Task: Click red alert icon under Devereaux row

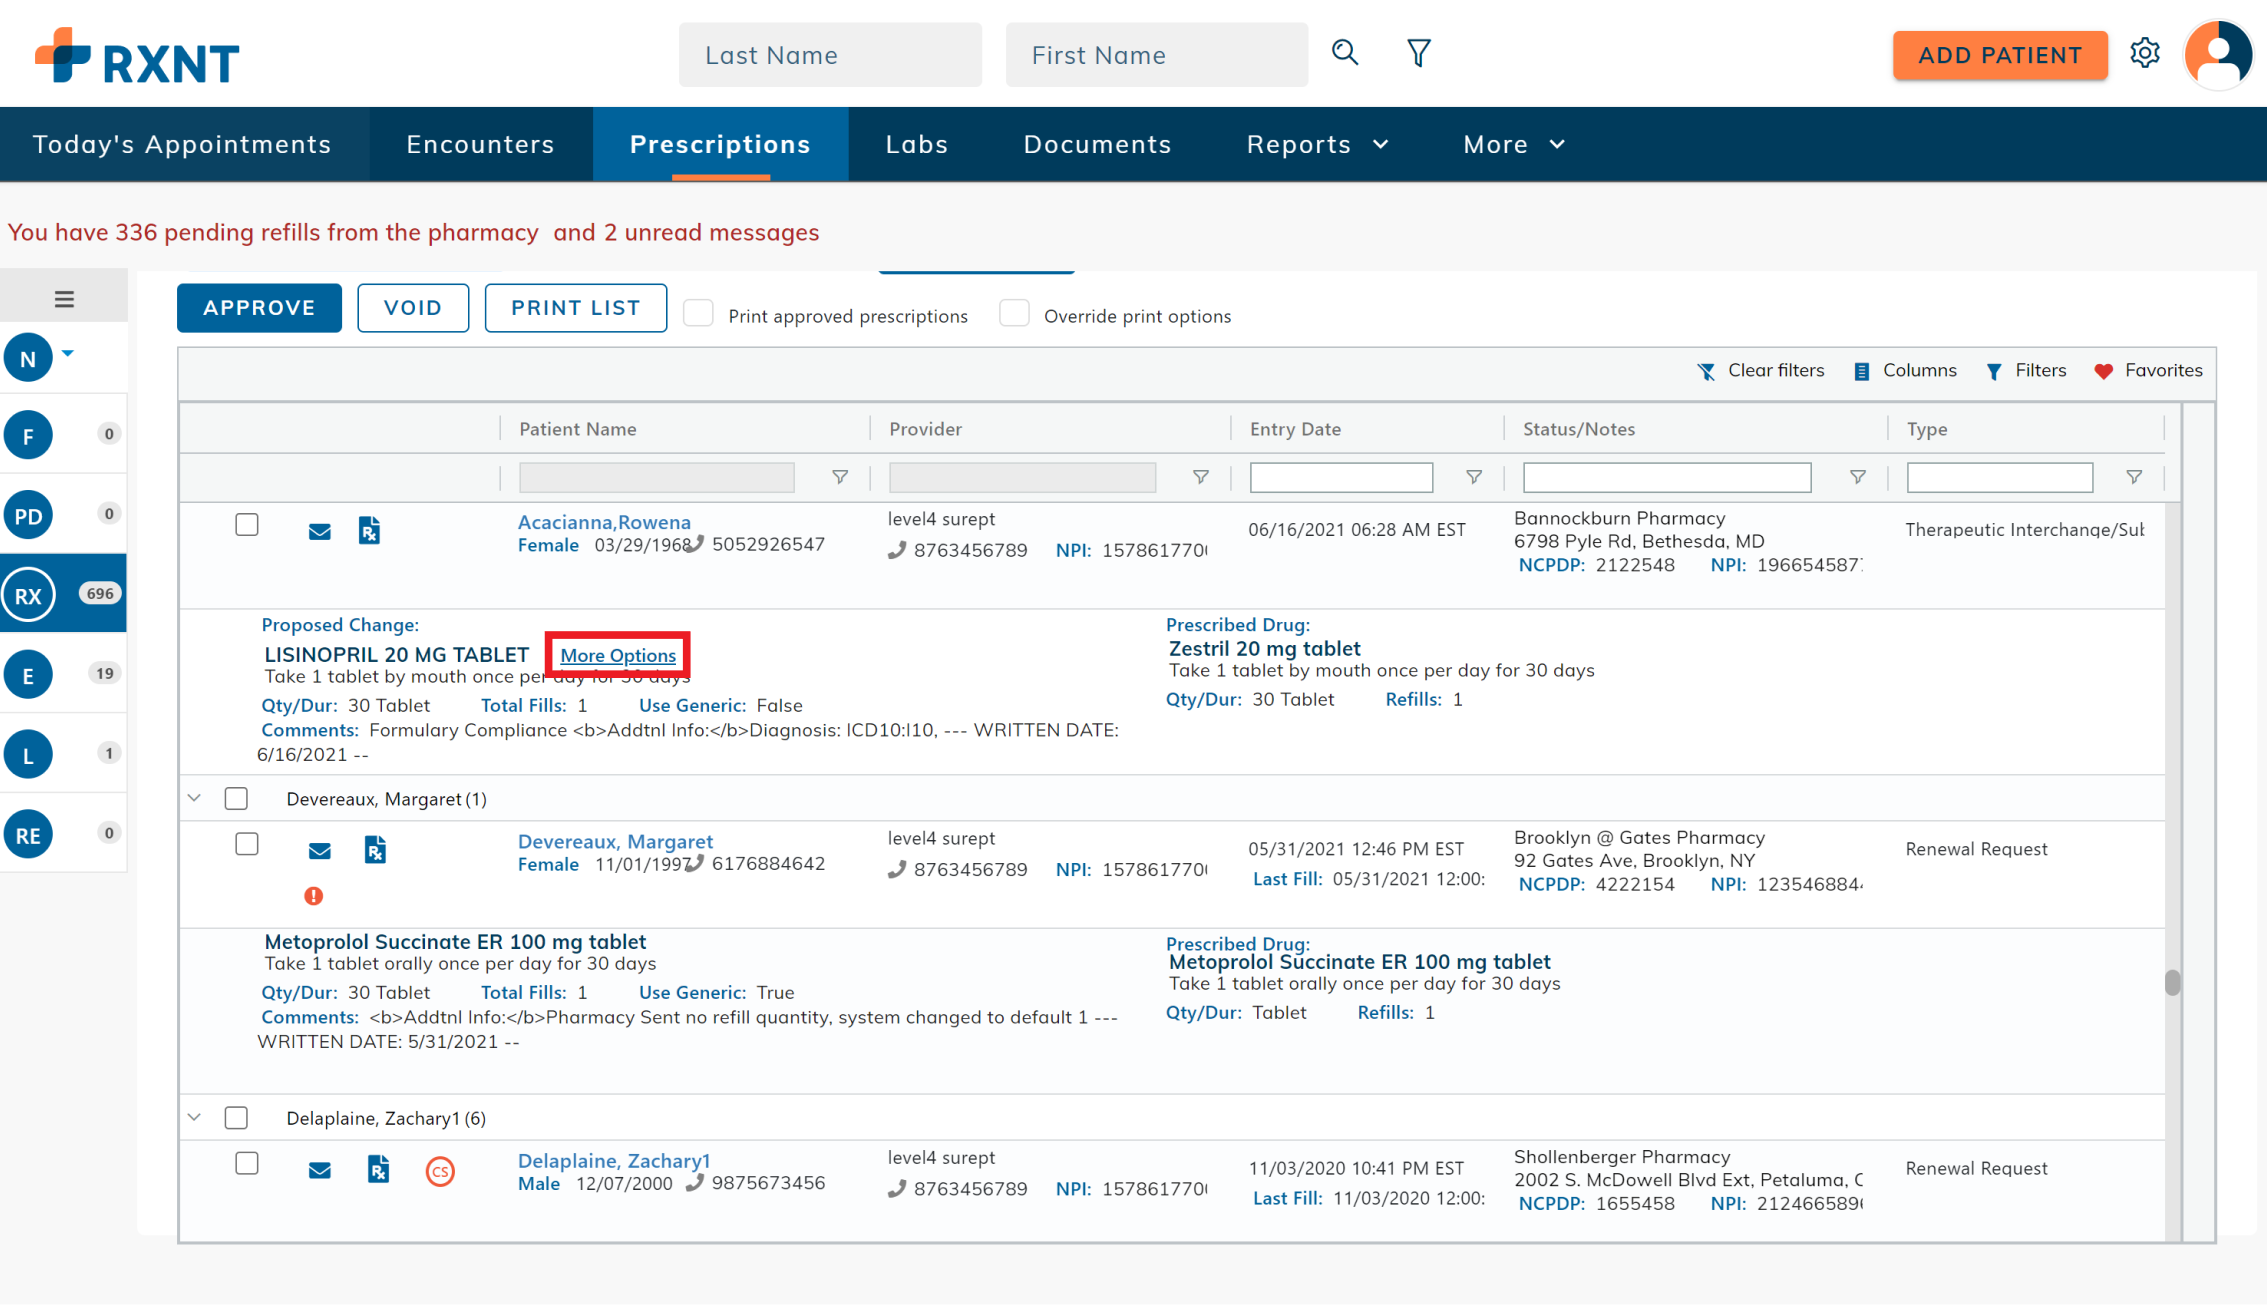Action: point(314,896)
